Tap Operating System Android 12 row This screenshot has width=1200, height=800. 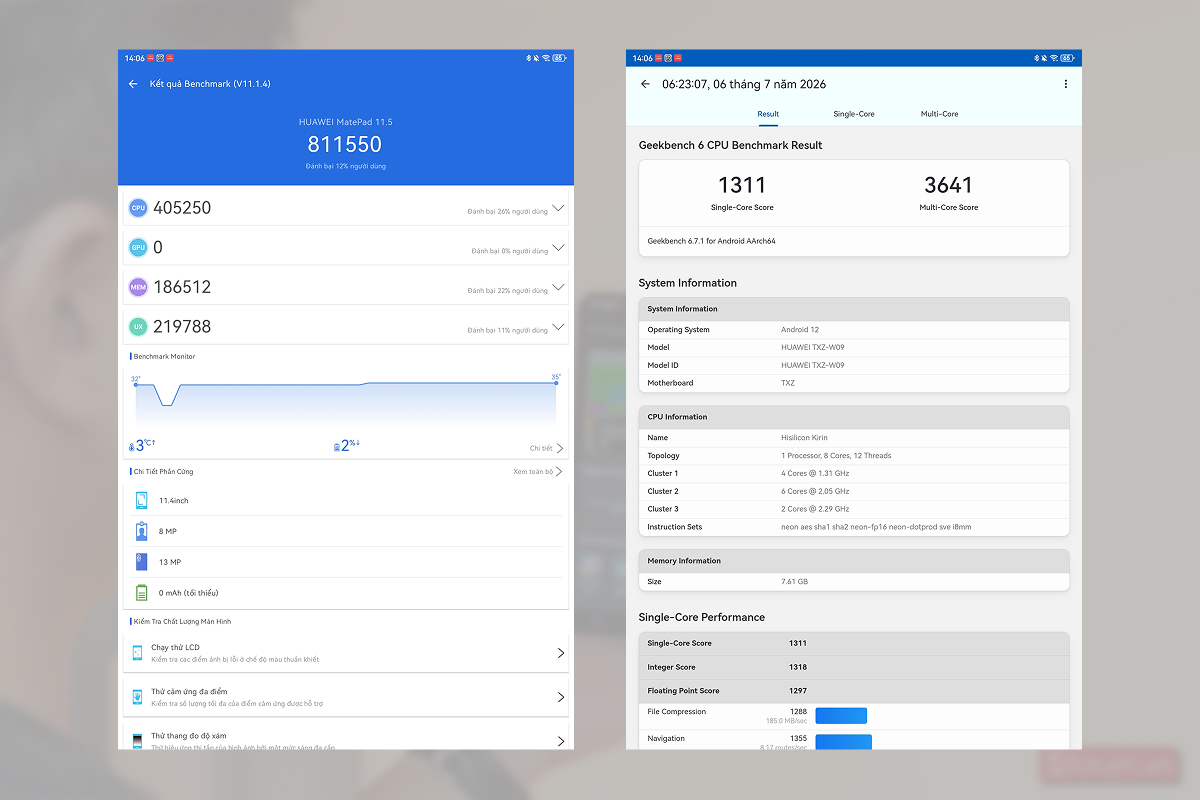854,329
